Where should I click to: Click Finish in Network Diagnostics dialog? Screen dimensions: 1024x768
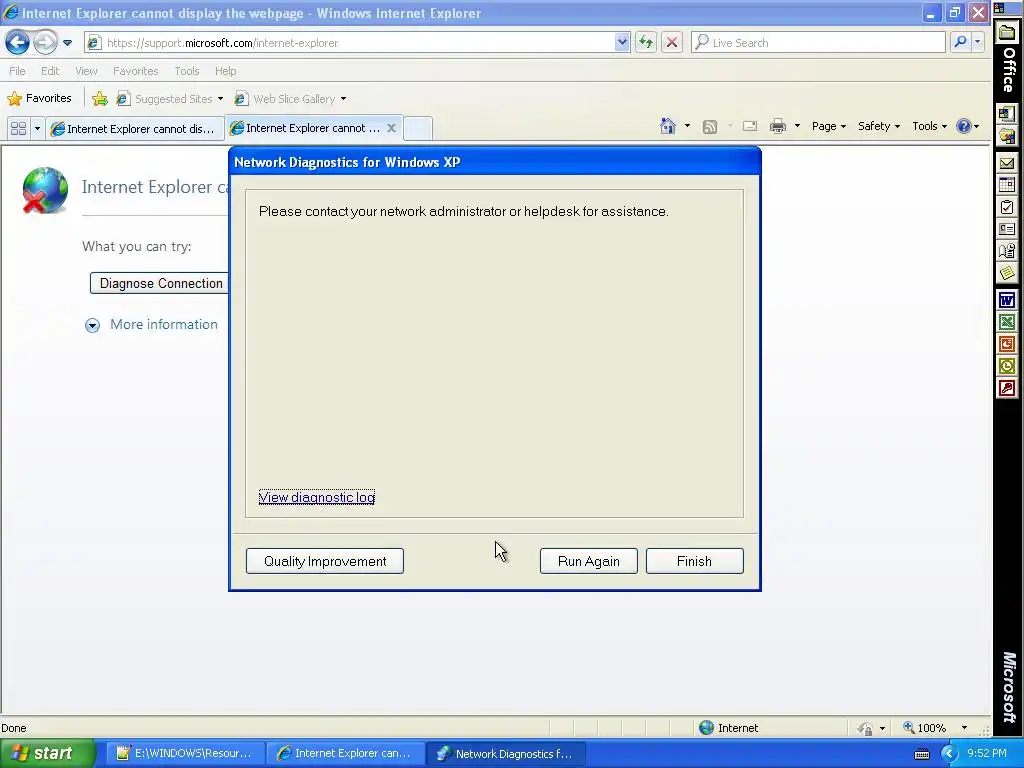click(694, 561)
